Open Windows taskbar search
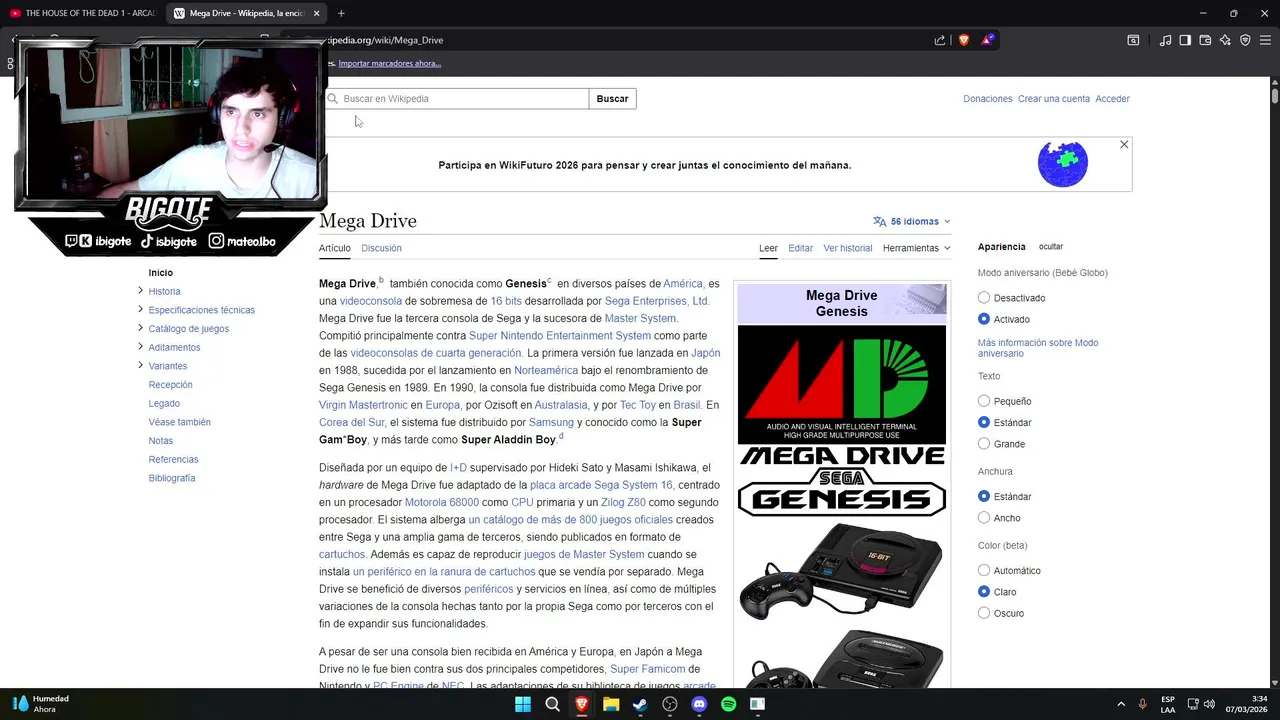 (552, 704)
